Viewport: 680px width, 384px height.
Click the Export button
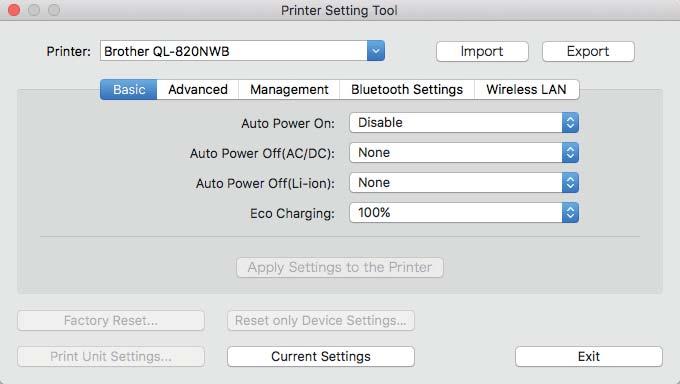point(588,52)
